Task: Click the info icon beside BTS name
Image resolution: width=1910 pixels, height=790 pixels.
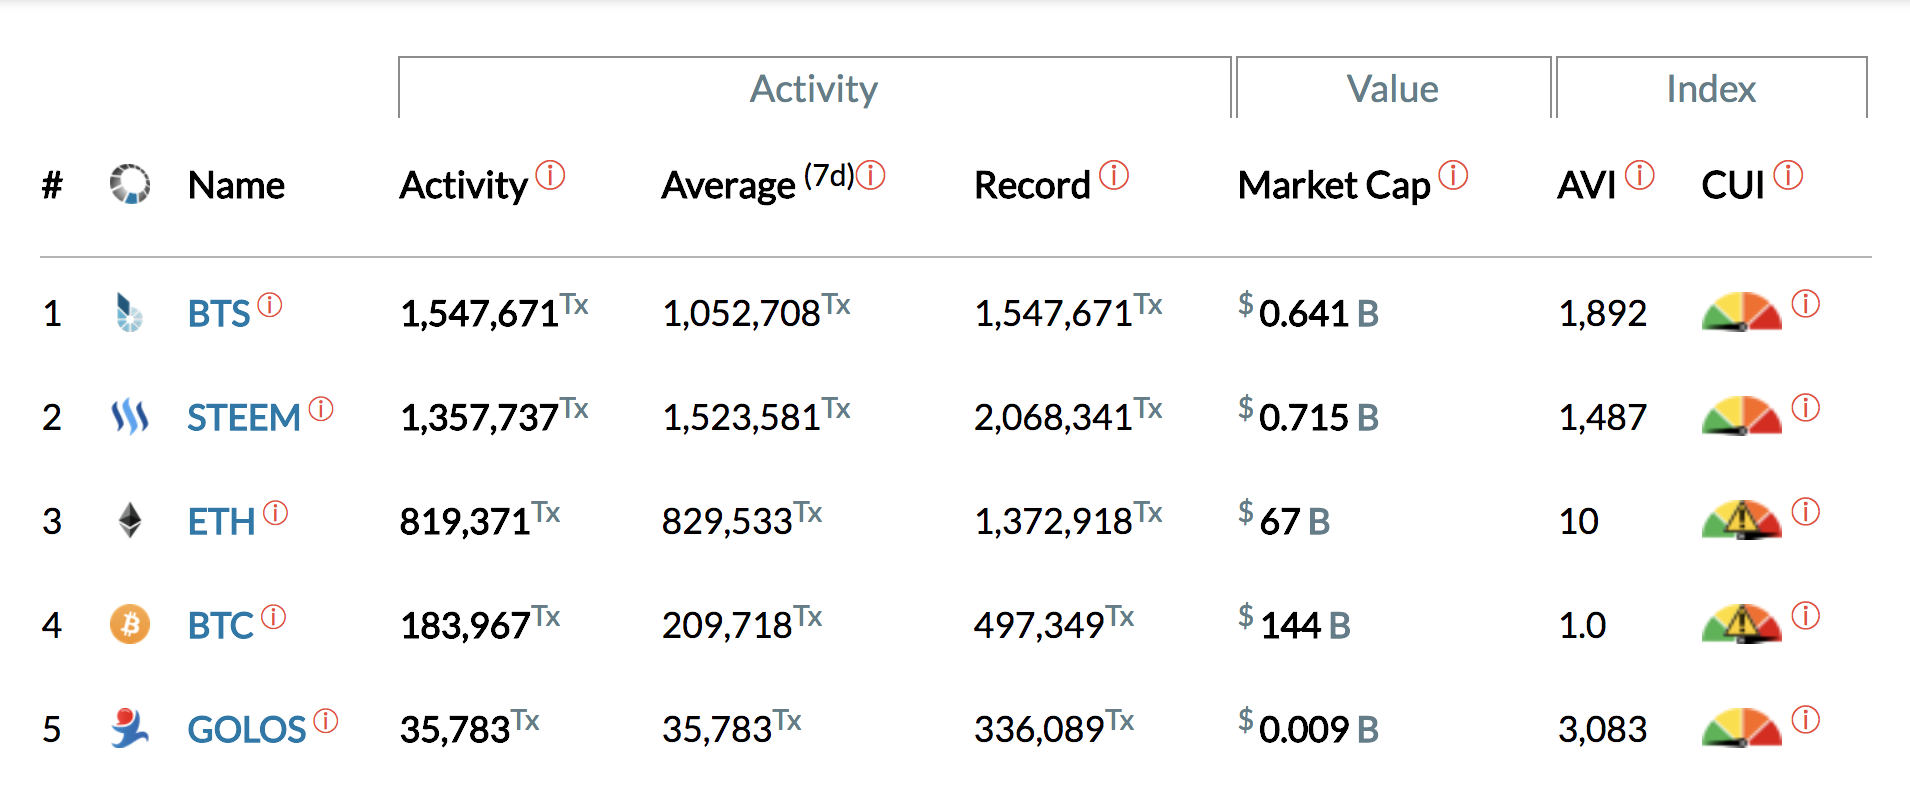Action: tap(270, 305)
